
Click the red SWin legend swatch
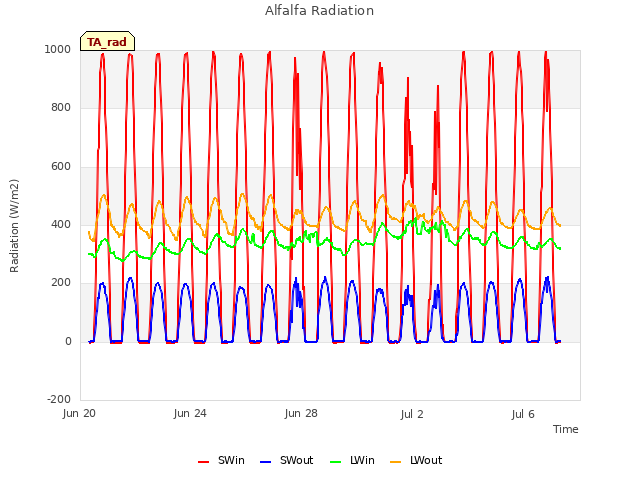click(203, 462)
